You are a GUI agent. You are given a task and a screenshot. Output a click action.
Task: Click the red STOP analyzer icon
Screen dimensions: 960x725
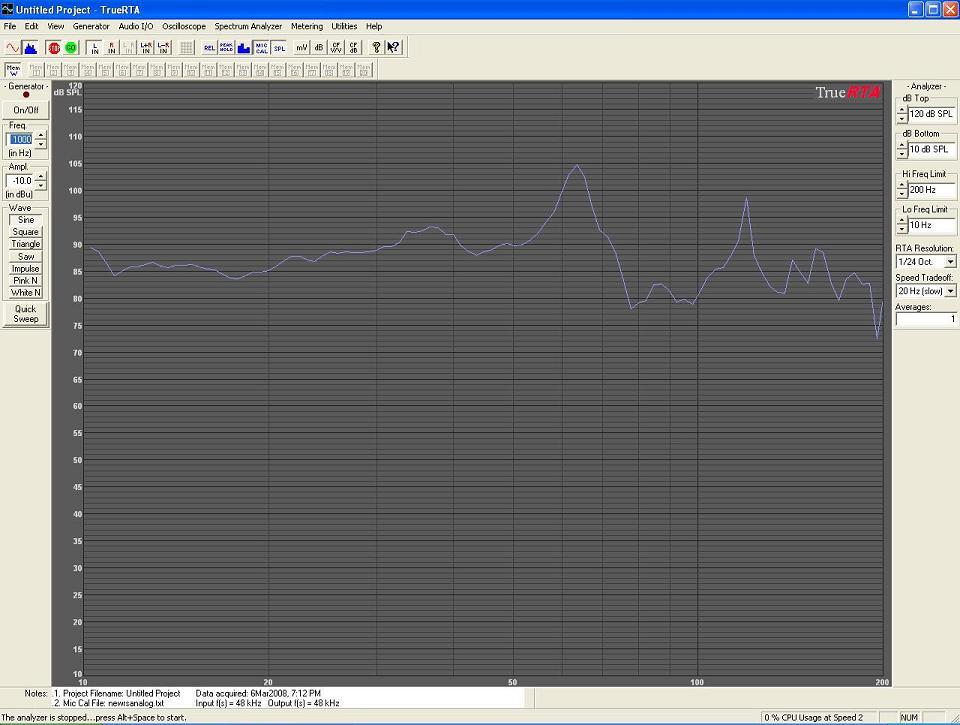[x=54, y=47]
